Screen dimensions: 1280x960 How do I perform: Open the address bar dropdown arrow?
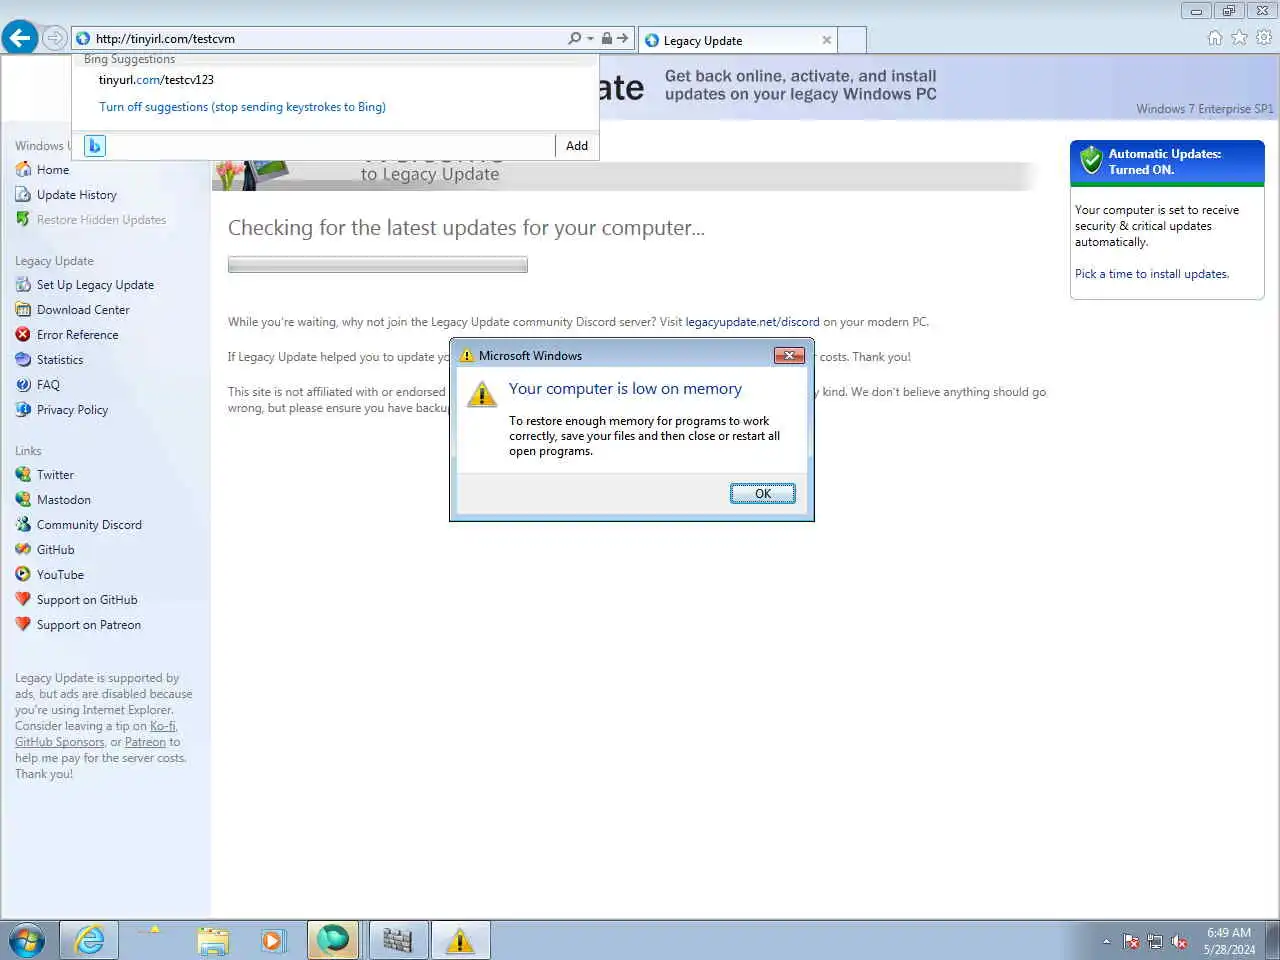[x=590, y=38]
